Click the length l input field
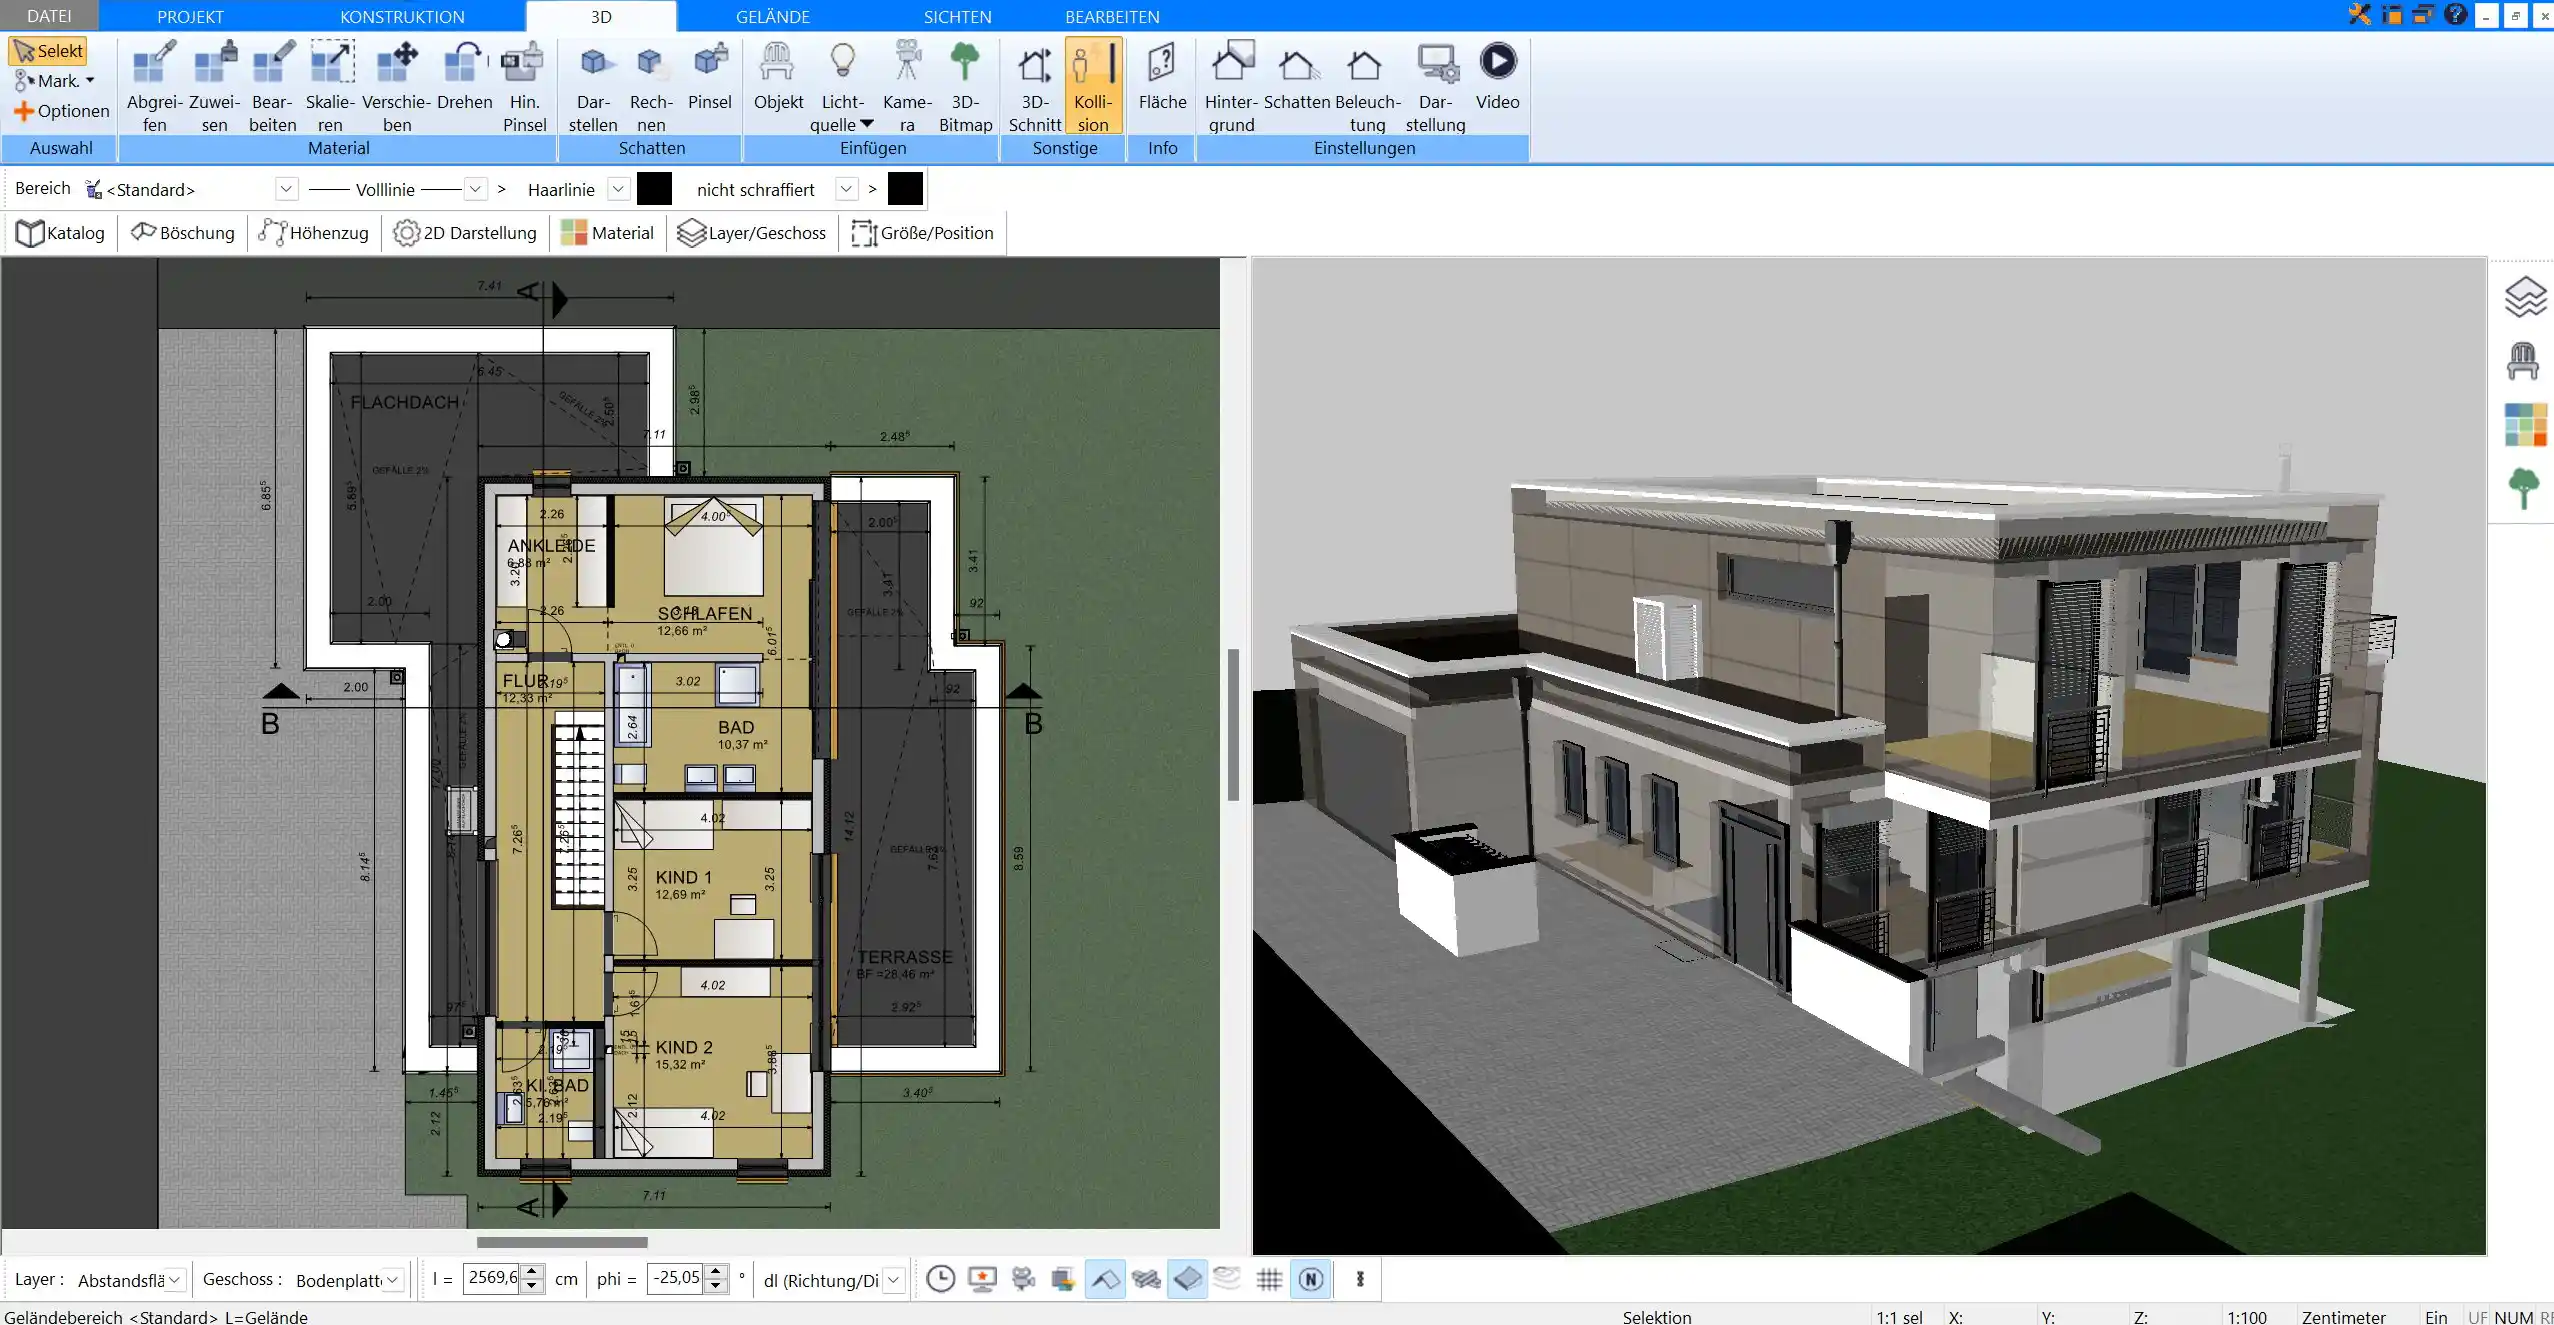 [x=492, y=1278]
